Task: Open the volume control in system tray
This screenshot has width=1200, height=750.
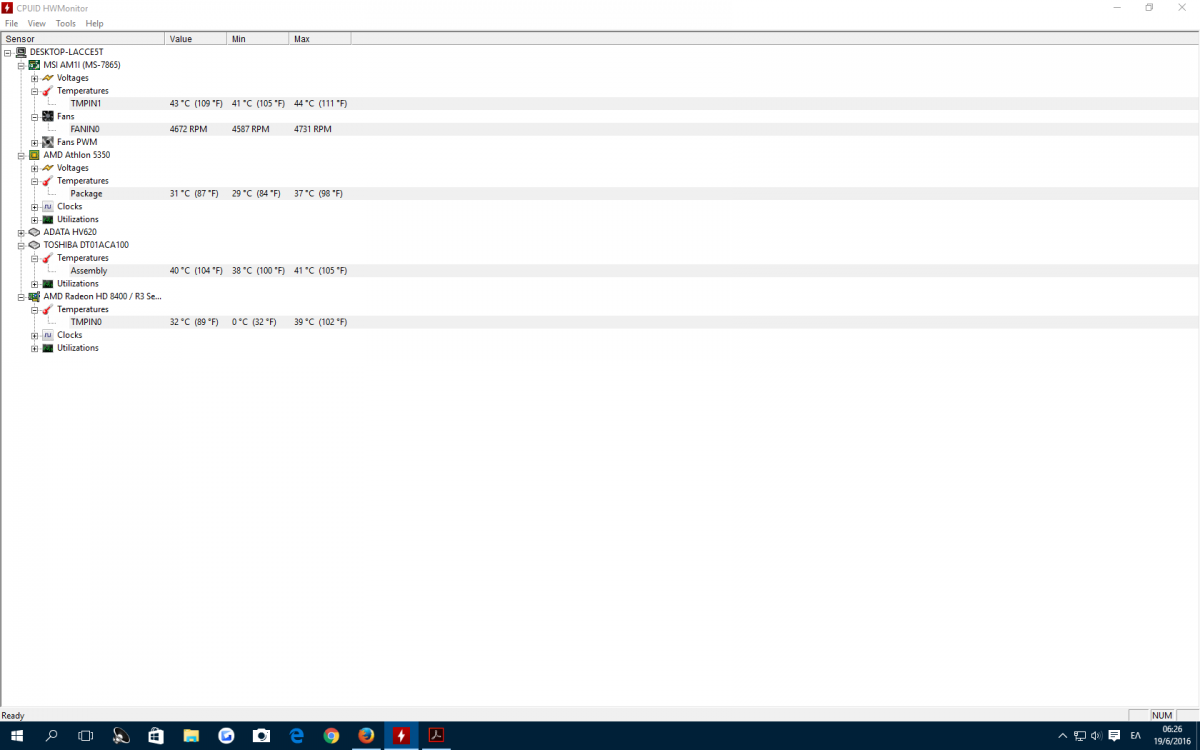Action: click(x=1097, y=736)
